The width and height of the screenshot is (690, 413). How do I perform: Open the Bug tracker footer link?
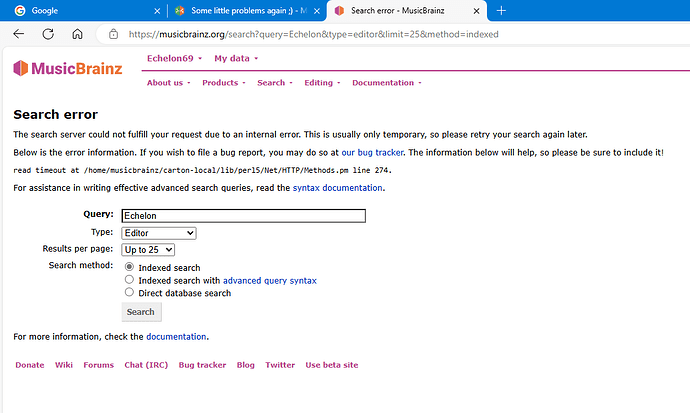[x=202, y=365]
